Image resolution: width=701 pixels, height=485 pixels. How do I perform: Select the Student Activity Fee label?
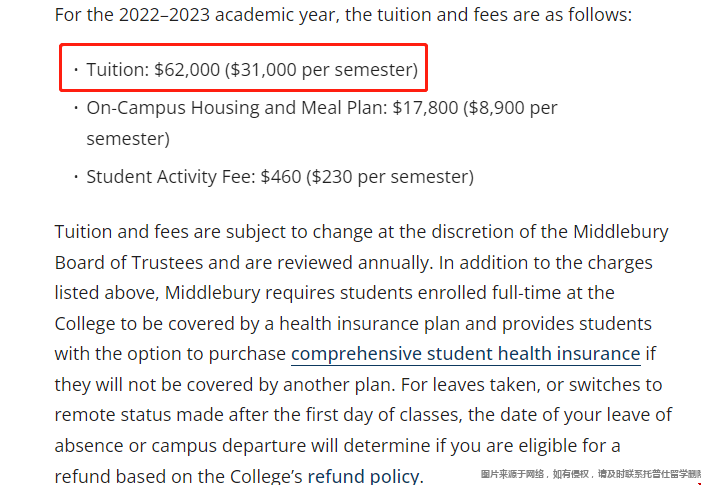(171, 177)
